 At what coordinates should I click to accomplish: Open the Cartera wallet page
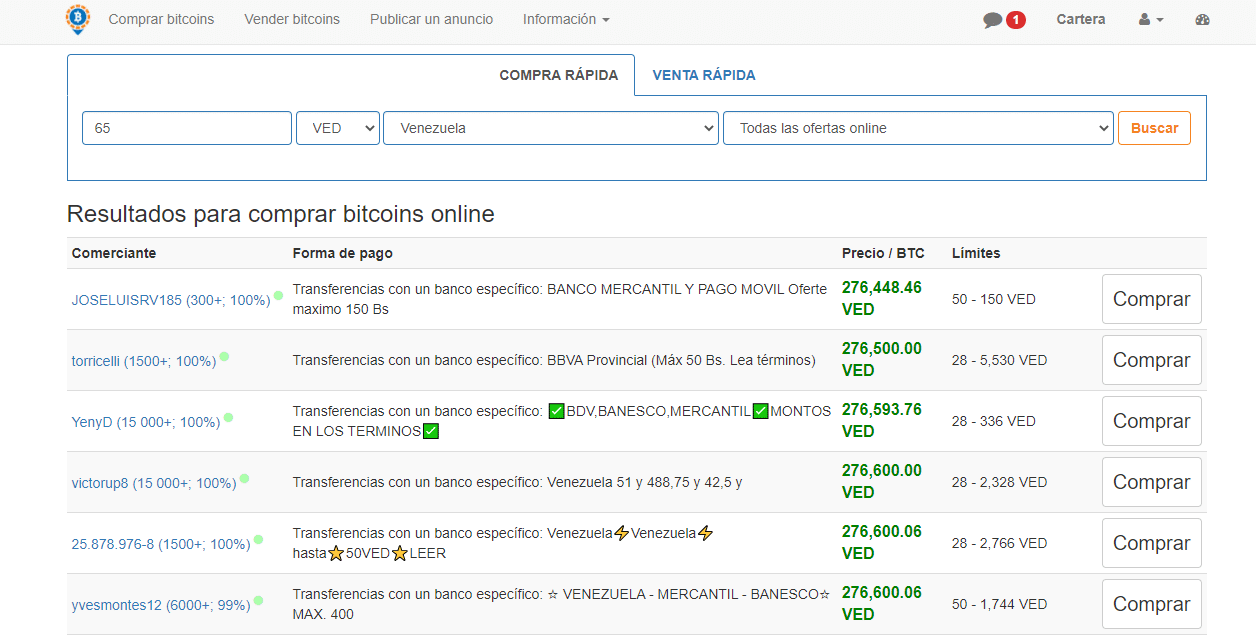pyautogui.click(x=1081, y=19)
